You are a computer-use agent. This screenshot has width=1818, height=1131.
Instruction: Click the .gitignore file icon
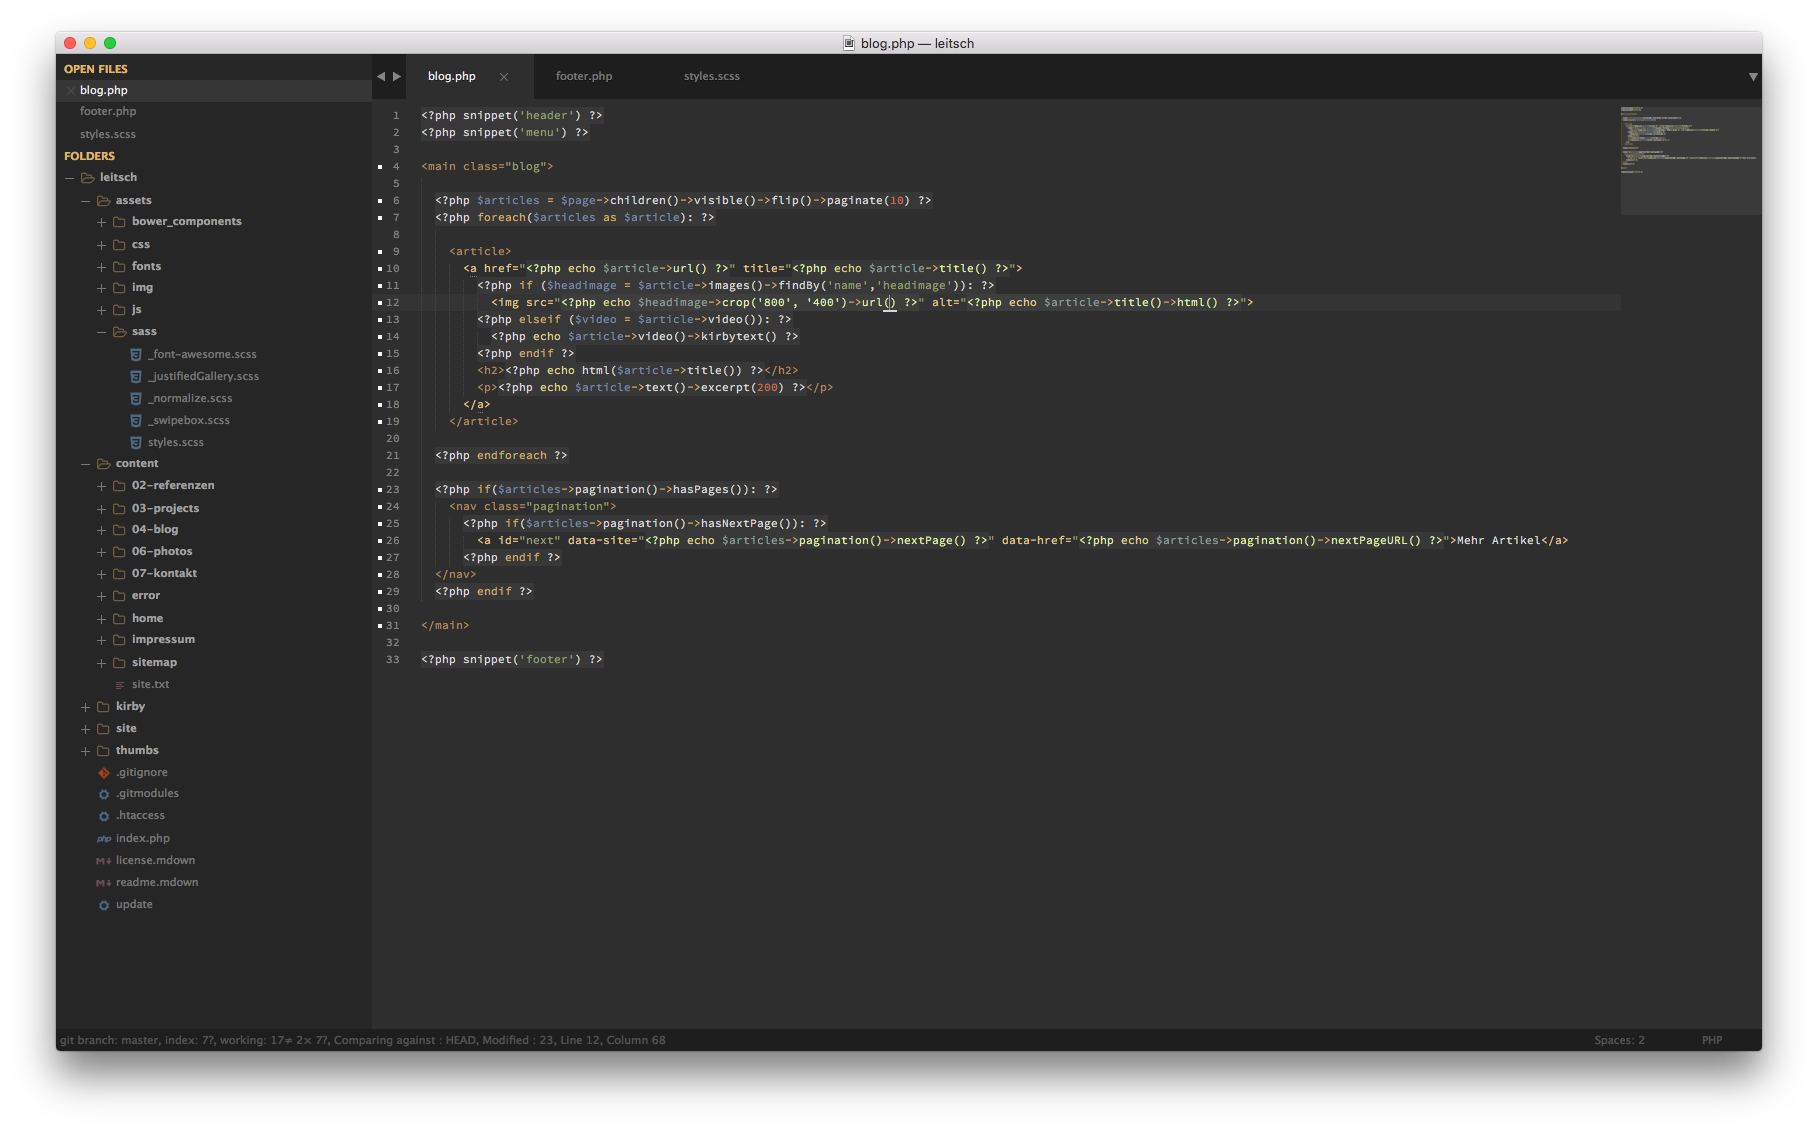point(103,773)
